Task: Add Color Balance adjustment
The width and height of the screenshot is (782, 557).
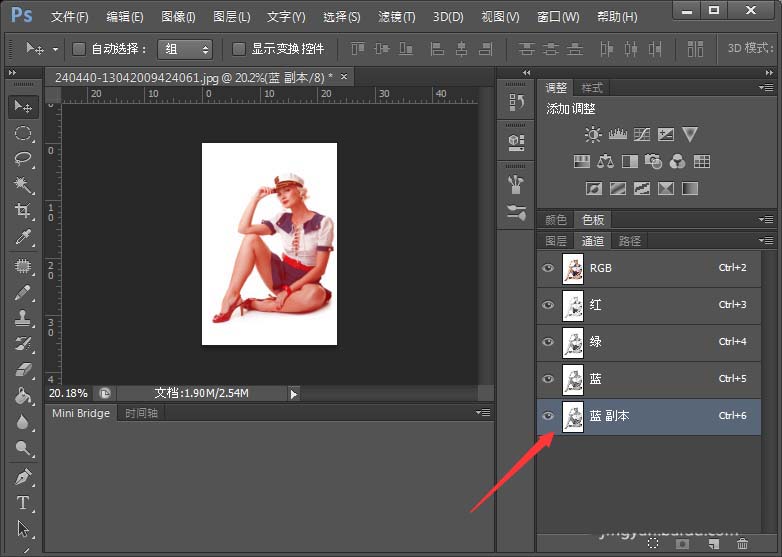Action: tap(605, 162)
